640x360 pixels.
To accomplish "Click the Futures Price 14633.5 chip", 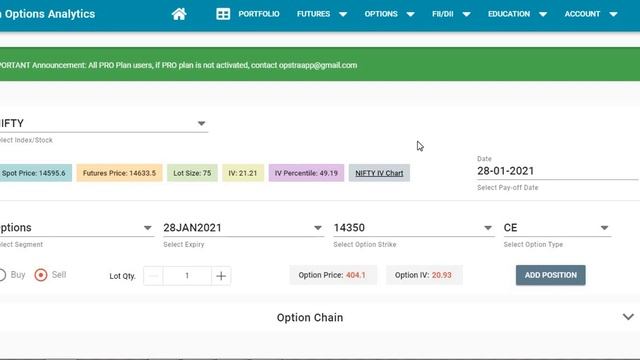I will pyautogui.click(x=119, y=173).
